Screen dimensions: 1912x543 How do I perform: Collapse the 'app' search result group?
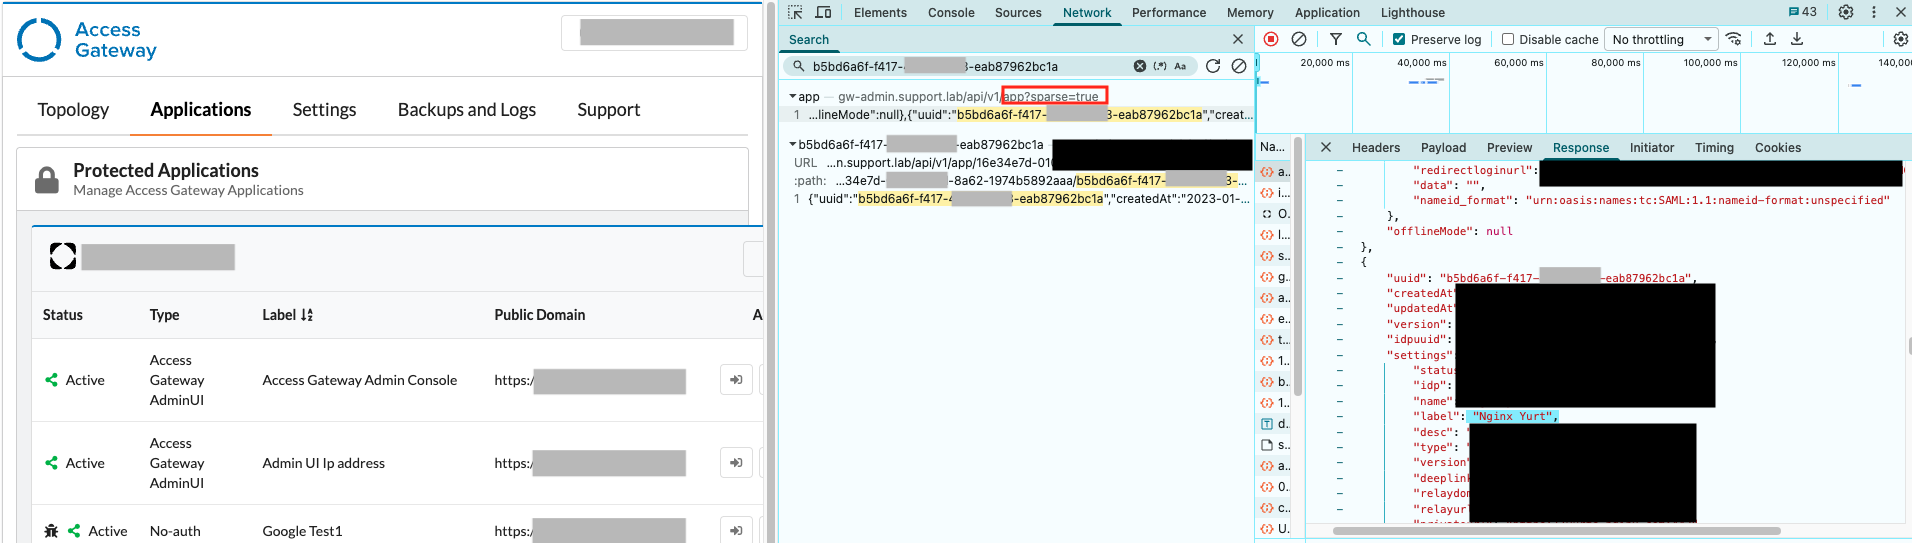pos(793,97)
